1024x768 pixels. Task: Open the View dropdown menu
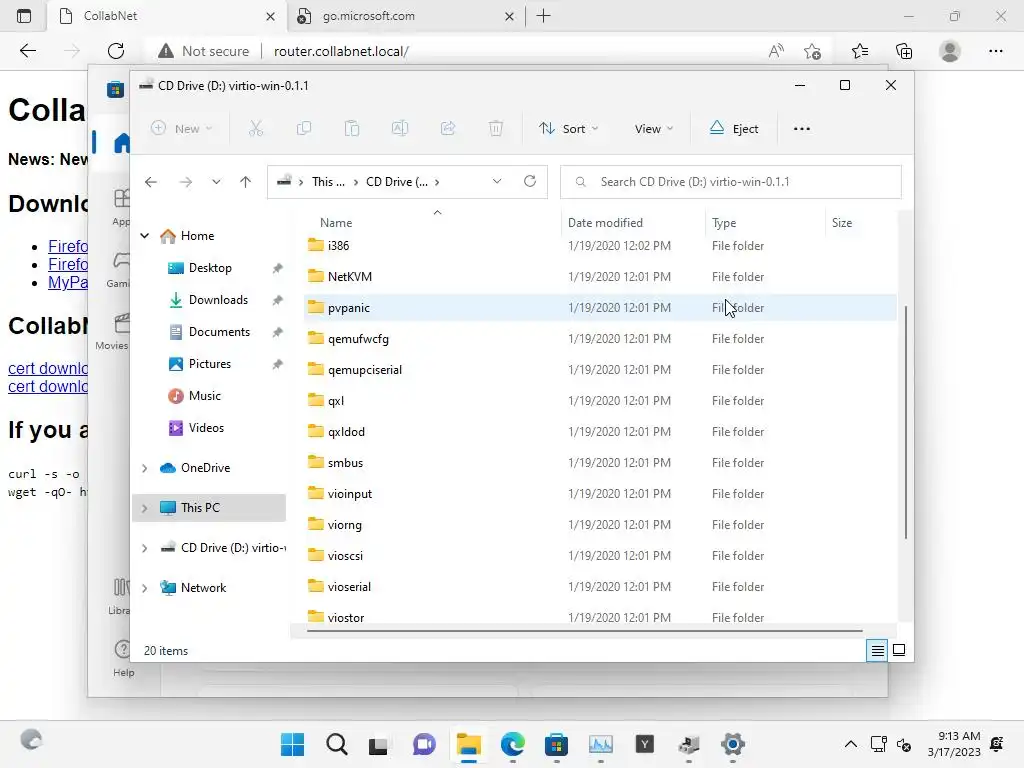click(x=654, y=129)
